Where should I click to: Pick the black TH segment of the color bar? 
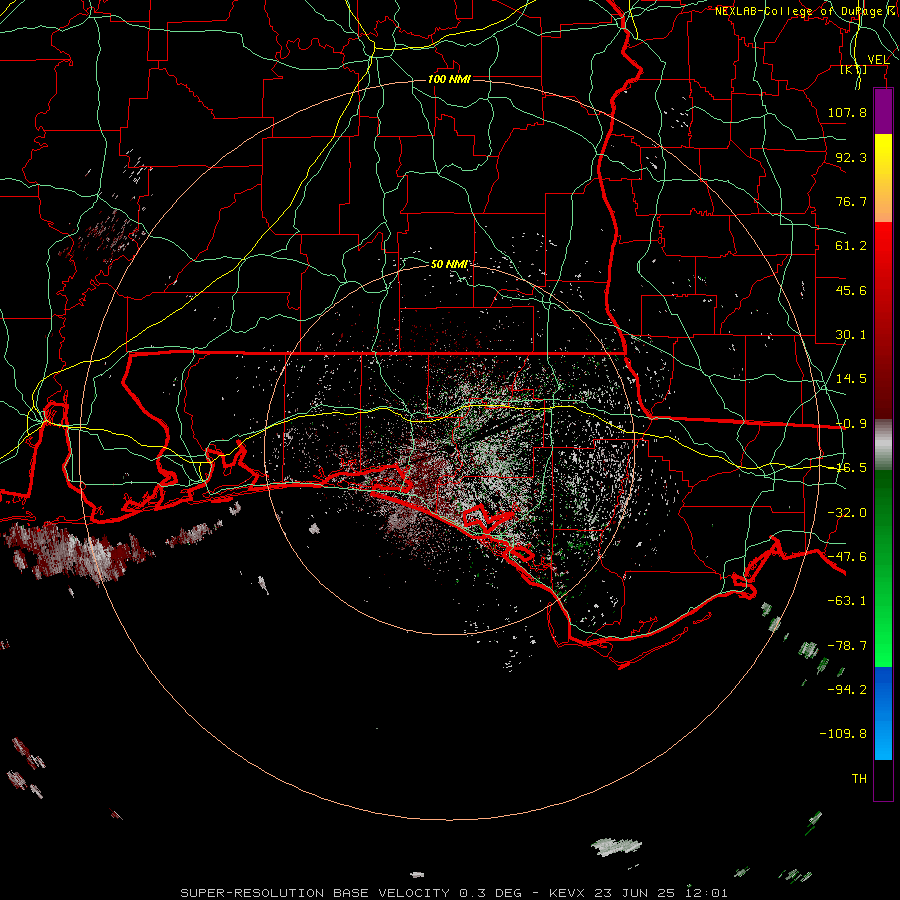pyautogui.click(x=883, y=779)
